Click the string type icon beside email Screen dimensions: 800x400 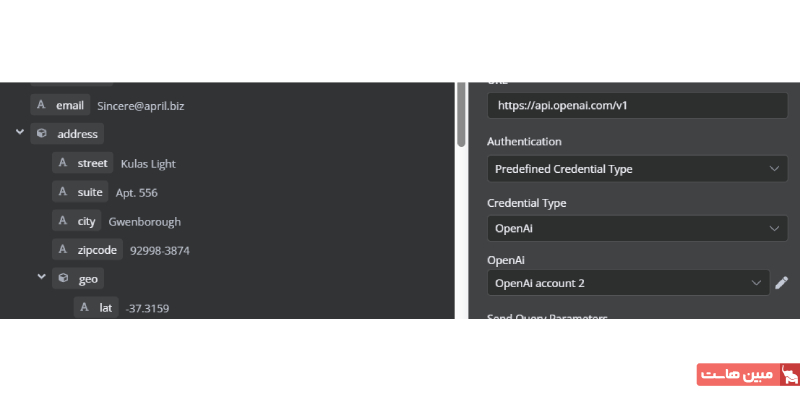coord(40,105)
